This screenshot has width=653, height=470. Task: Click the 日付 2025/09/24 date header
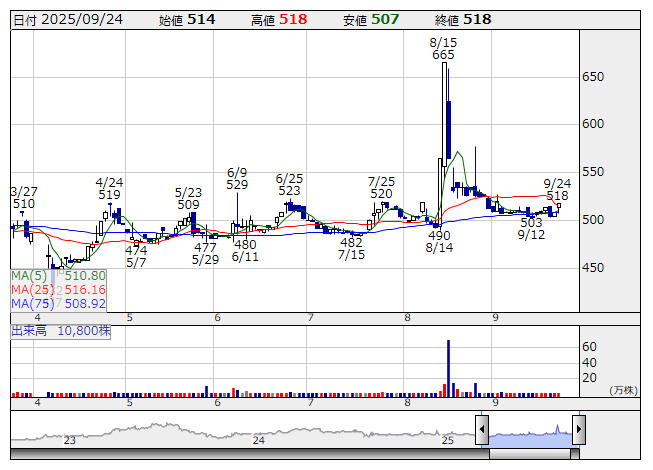[66, 19]
